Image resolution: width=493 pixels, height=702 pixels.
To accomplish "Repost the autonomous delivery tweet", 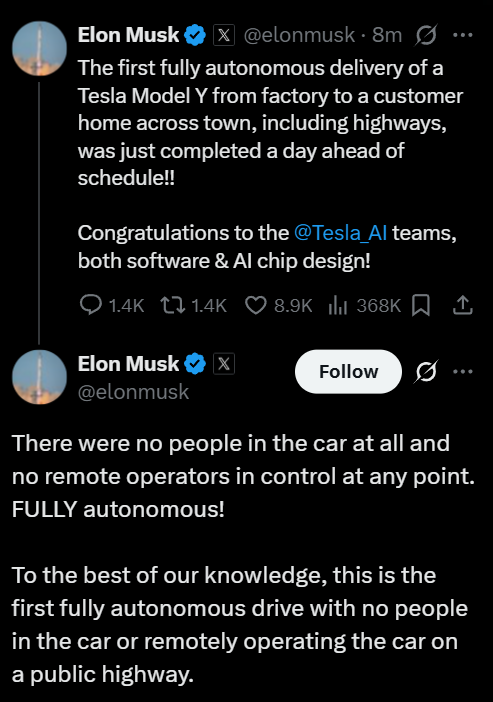I will [x=173, y=305].
